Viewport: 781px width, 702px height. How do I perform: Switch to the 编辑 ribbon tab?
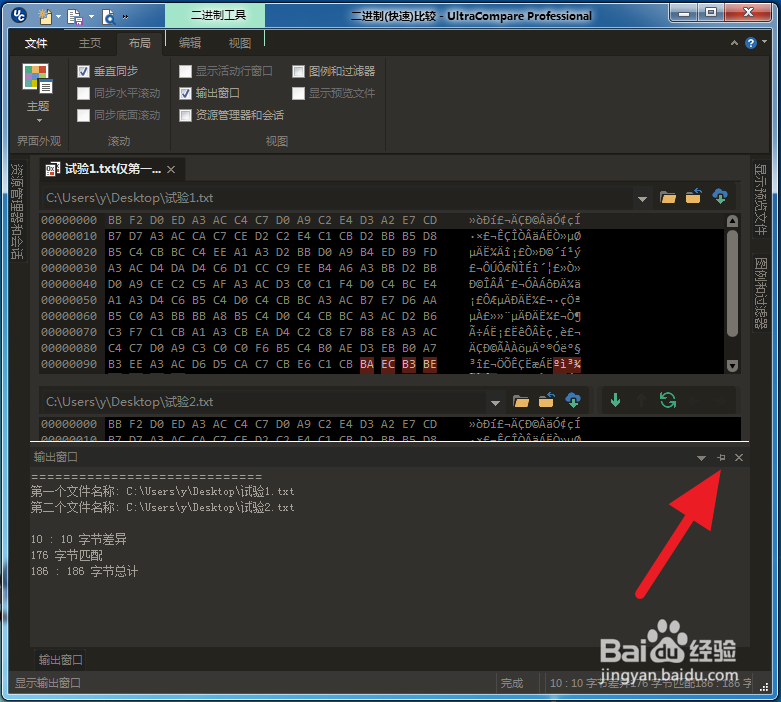(190, 43)
